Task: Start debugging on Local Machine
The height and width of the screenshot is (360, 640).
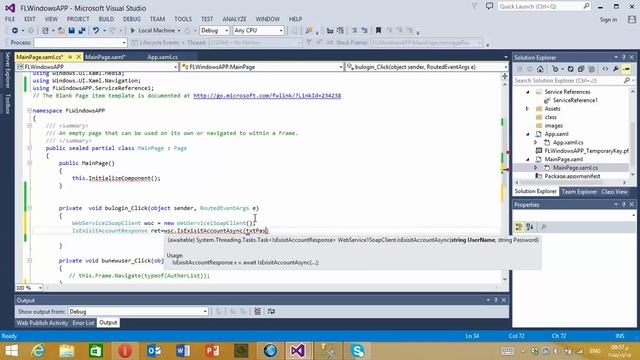Action: pos(152,31)
